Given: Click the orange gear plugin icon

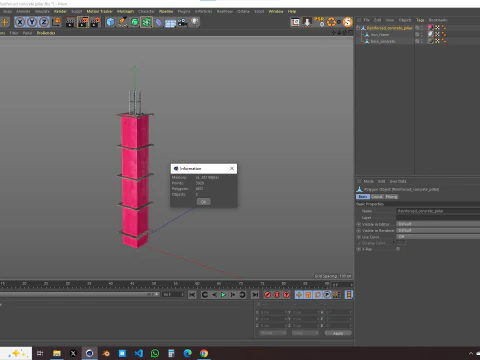Looking at the screenshot, I should [x=331, y=22].
